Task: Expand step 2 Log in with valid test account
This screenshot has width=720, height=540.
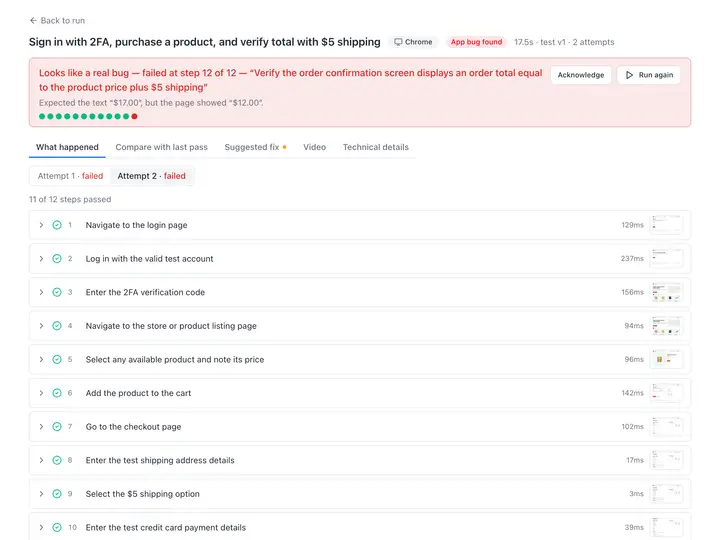Action: [x=41, y=259]
